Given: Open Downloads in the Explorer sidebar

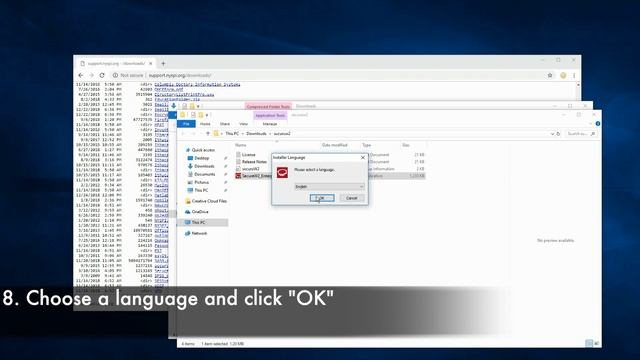Looking at the screenshot, I should 204,166.
